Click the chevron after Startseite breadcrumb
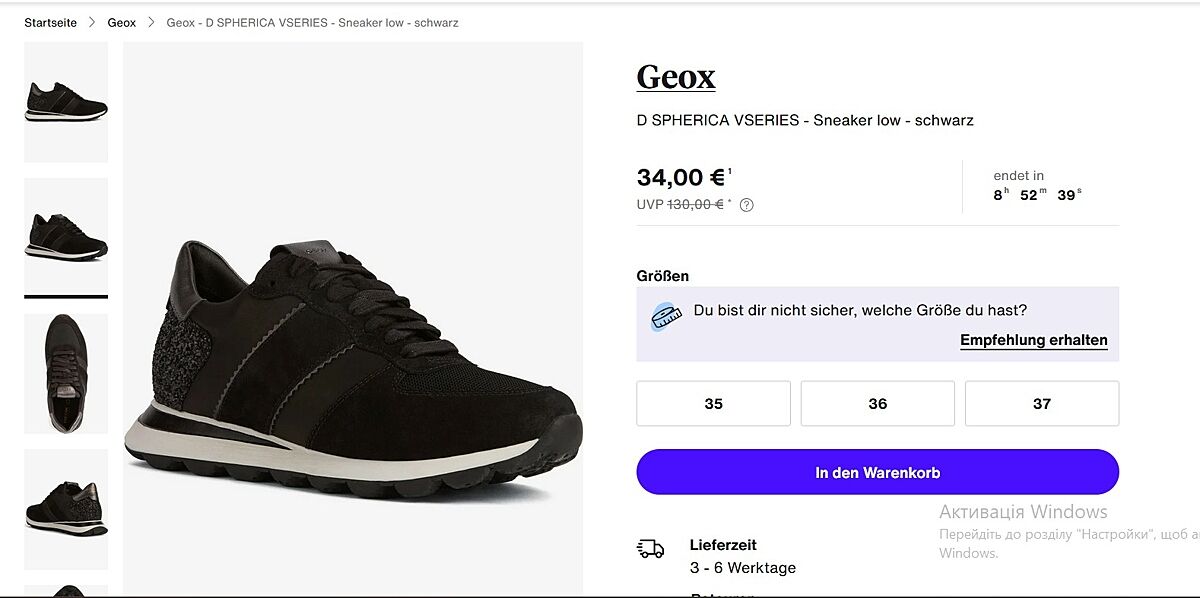 92,22
